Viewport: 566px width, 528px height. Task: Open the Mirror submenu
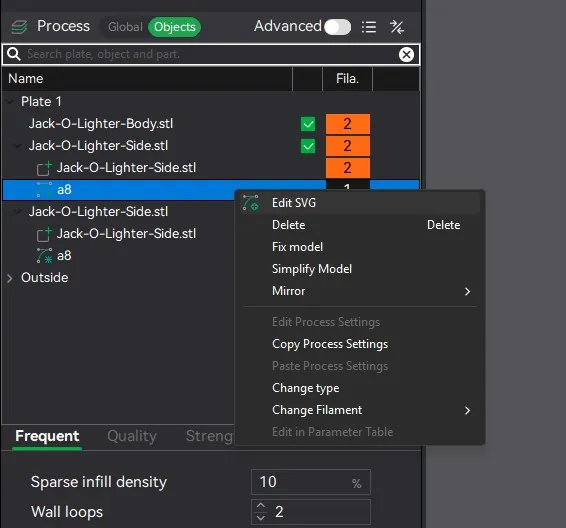tap(360, 291)
